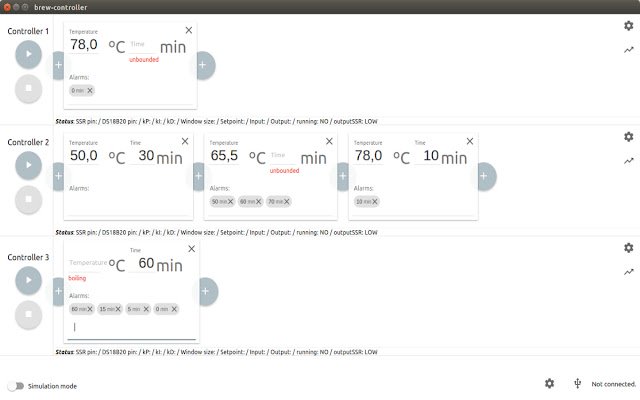Delete Controller 2's 60 min alarm chip
Viewport: 640px width, 400px height.
coord(258,202)
